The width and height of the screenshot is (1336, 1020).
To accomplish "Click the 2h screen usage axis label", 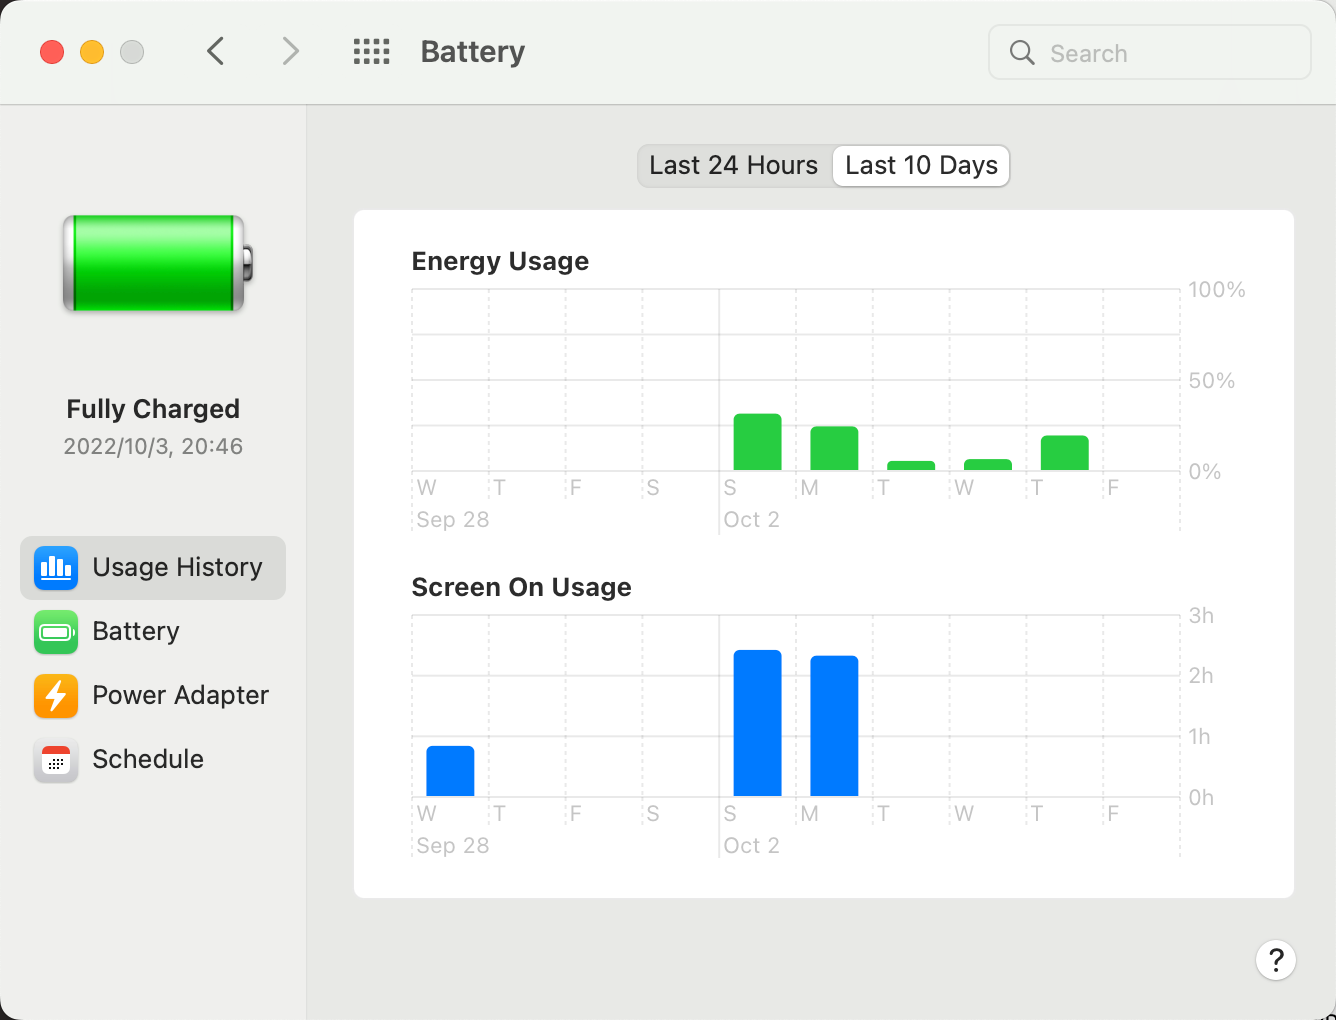I will coord(1201,676).
